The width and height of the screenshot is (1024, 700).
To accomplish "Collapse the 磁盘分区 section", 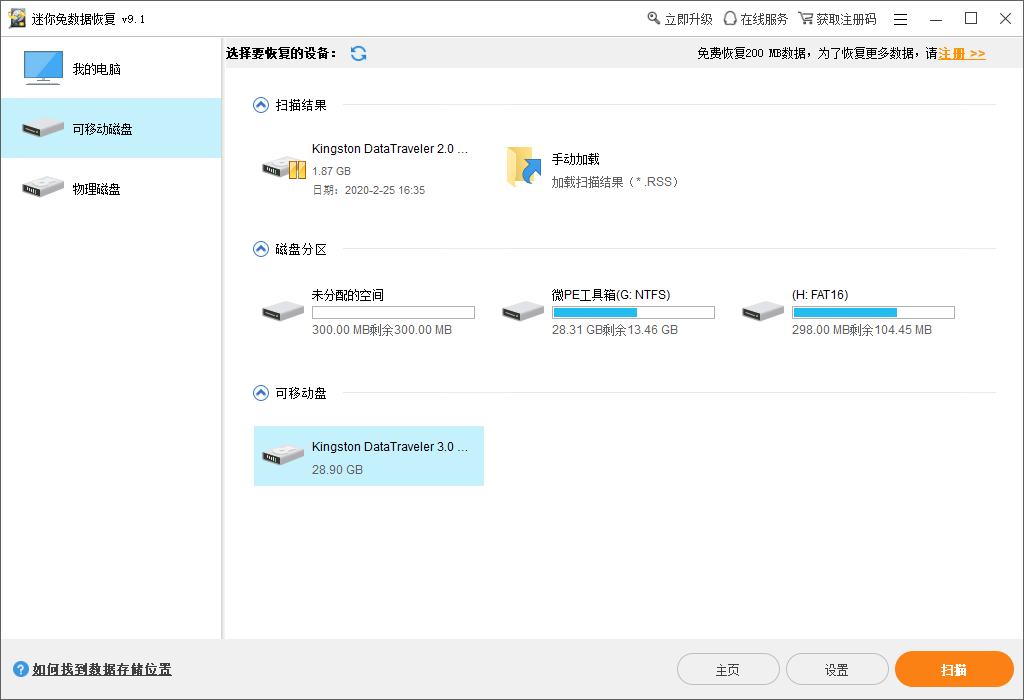I will [261, 249].
